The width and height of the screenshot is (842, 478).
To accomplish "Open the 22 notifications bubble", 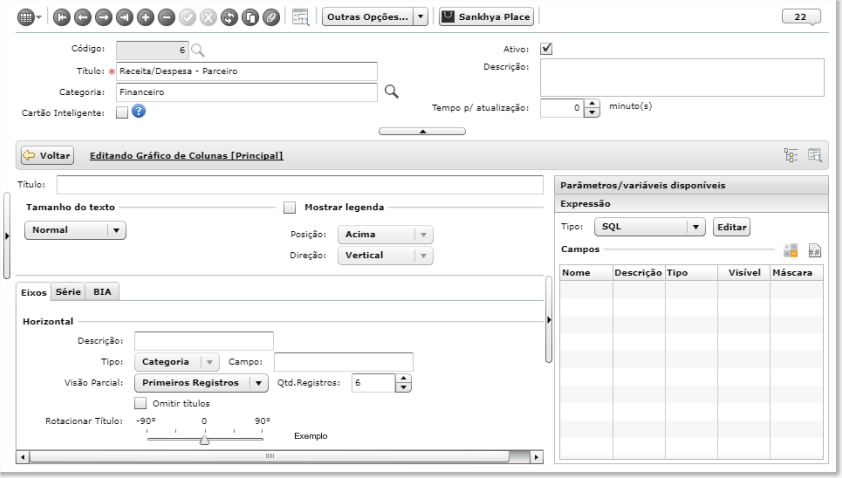I will (x=801, y=17).
